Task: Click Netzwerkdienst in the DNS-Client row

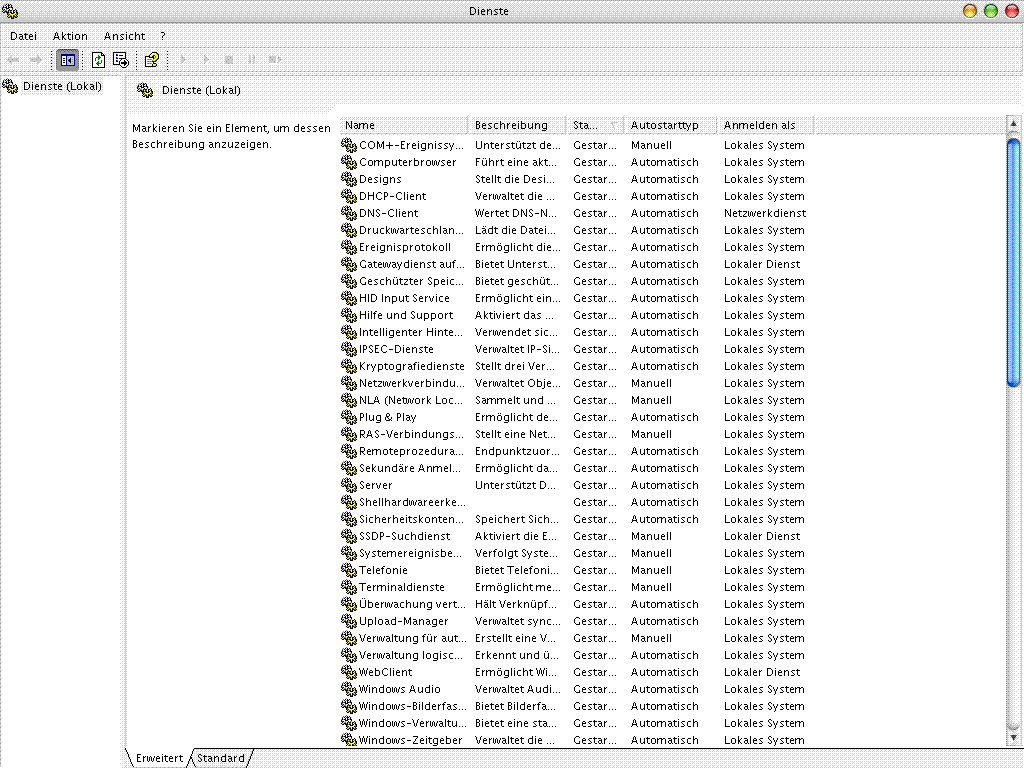Action: (x=765, y=213)
